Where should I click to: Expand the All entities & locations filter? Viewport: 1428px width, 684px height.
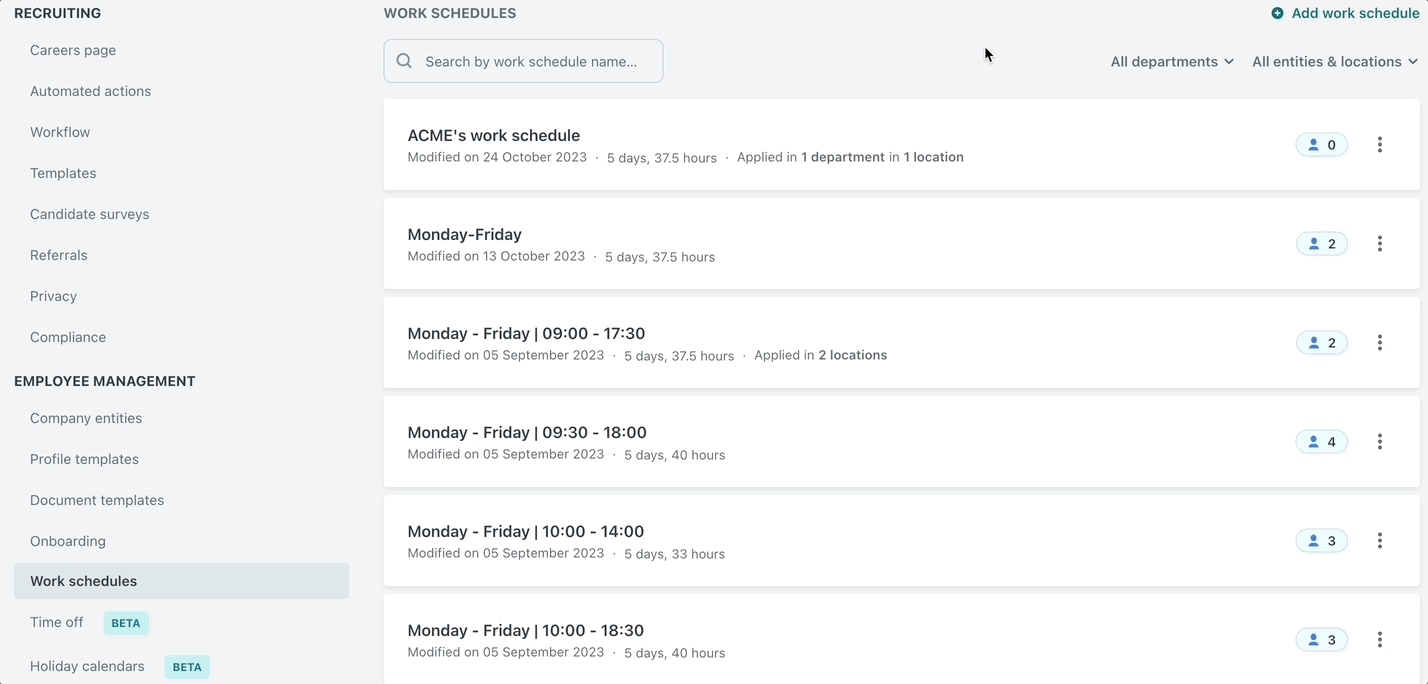(x=1334, y=61)
